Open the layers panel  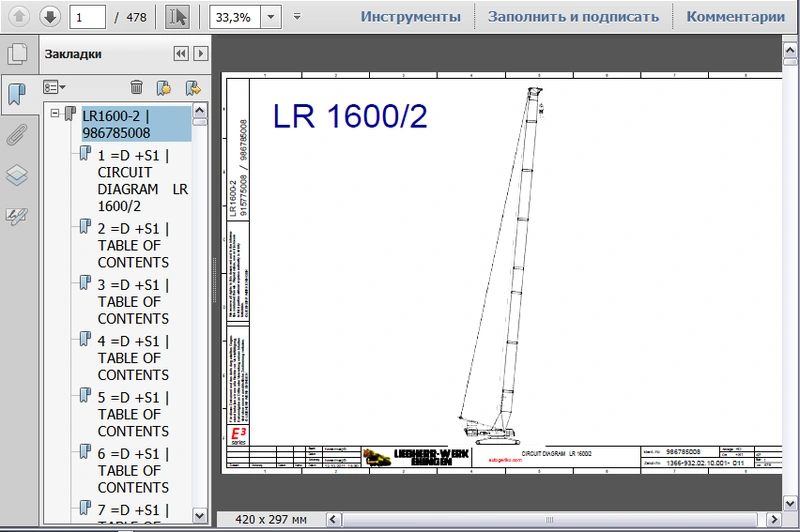[17, 175]
